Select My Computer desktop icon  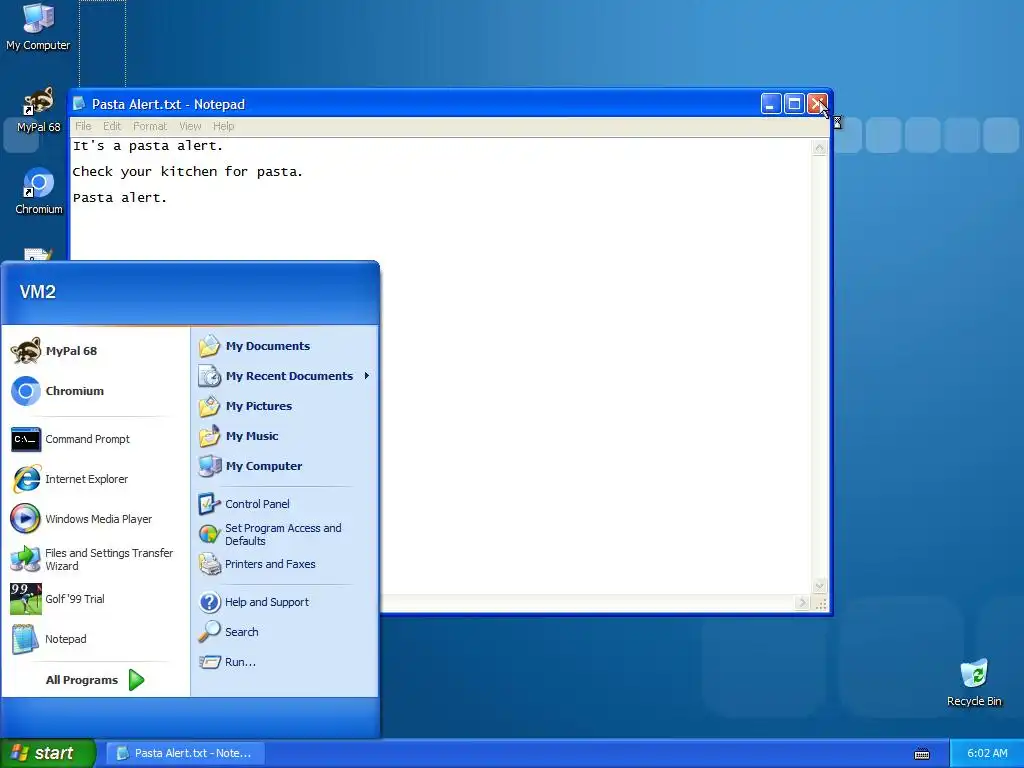pyautogui.click(x=38, y=27)
